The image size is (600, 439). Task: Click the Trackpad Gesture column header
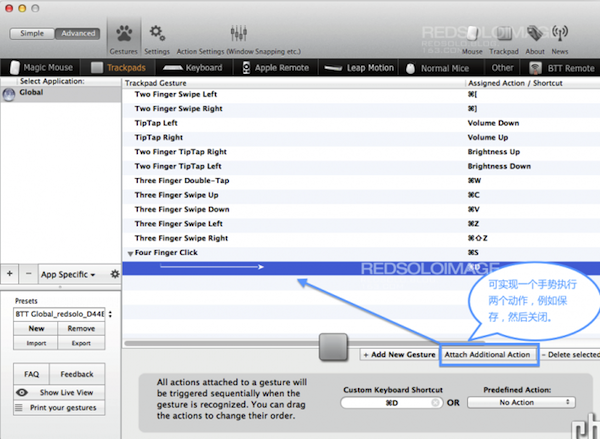tap(293, 83)
